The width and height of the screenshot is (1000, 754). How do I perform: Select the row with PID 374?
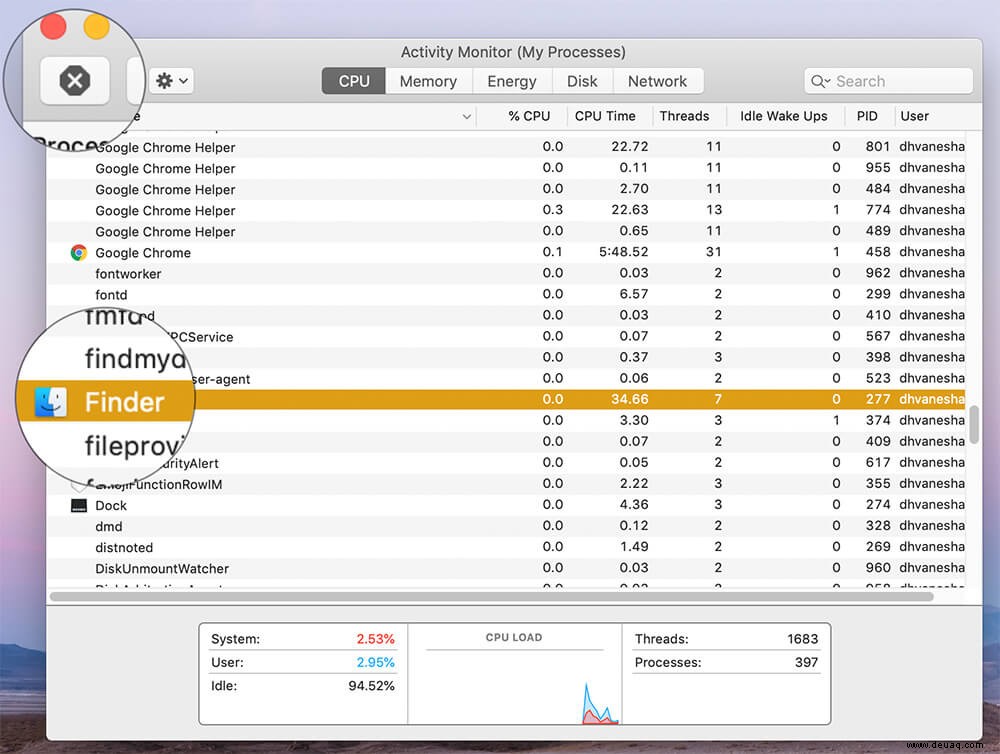tap(506, 420)
